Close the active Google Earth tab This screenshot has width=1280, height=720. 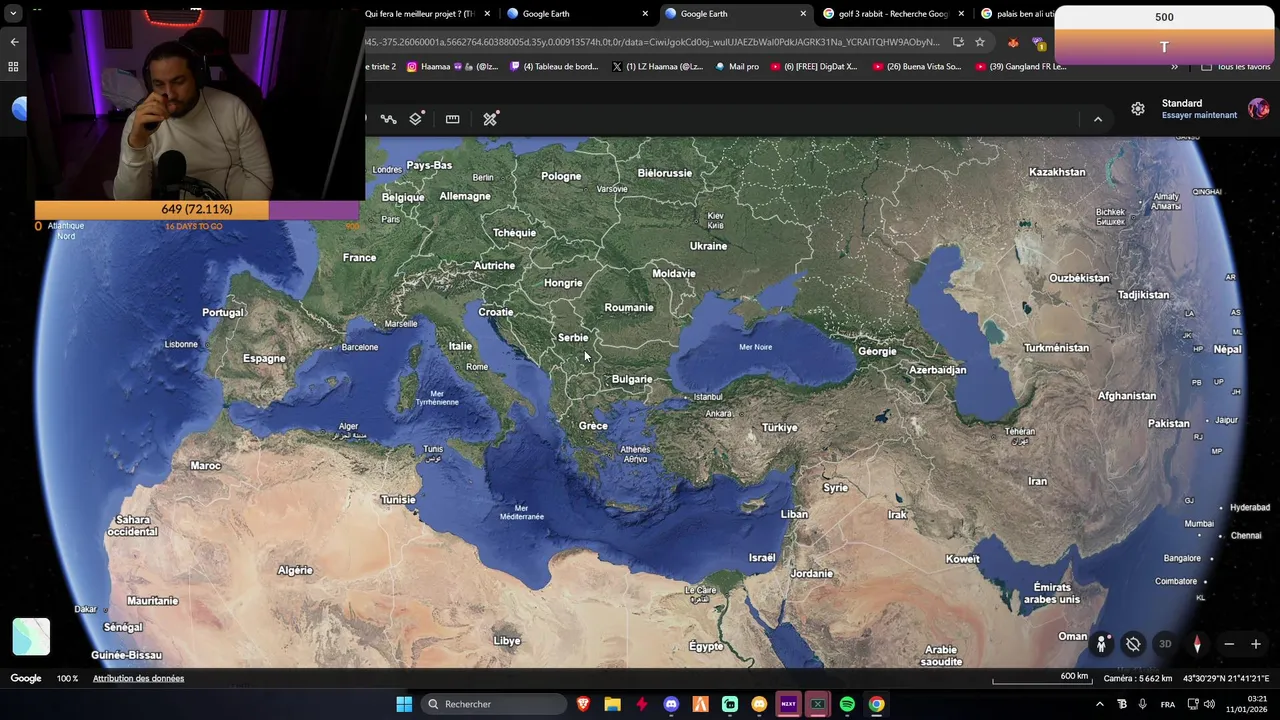coord(803,14)
